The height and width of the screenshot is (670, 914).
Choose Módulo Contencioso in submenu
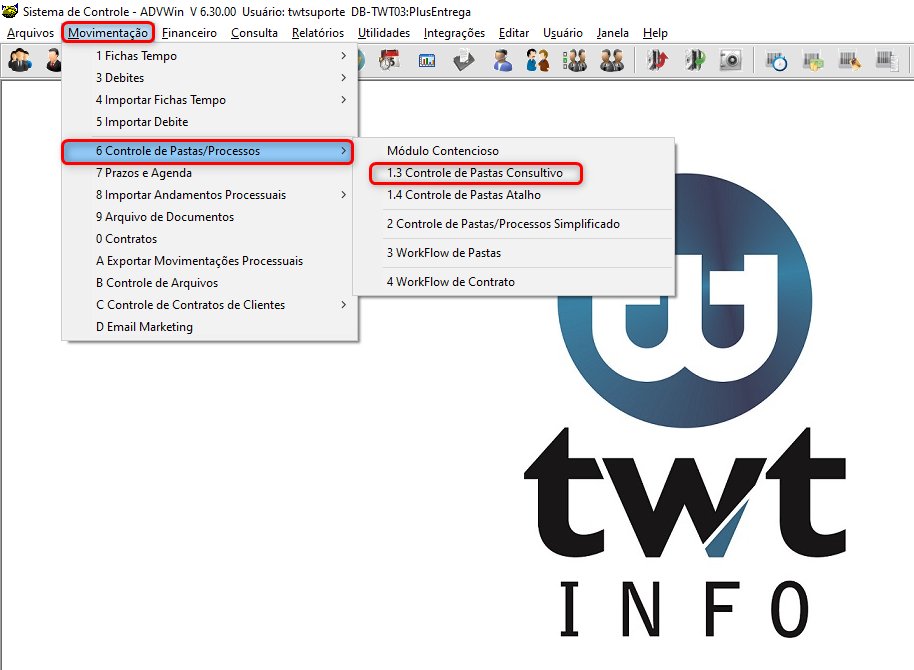point(514,150)
